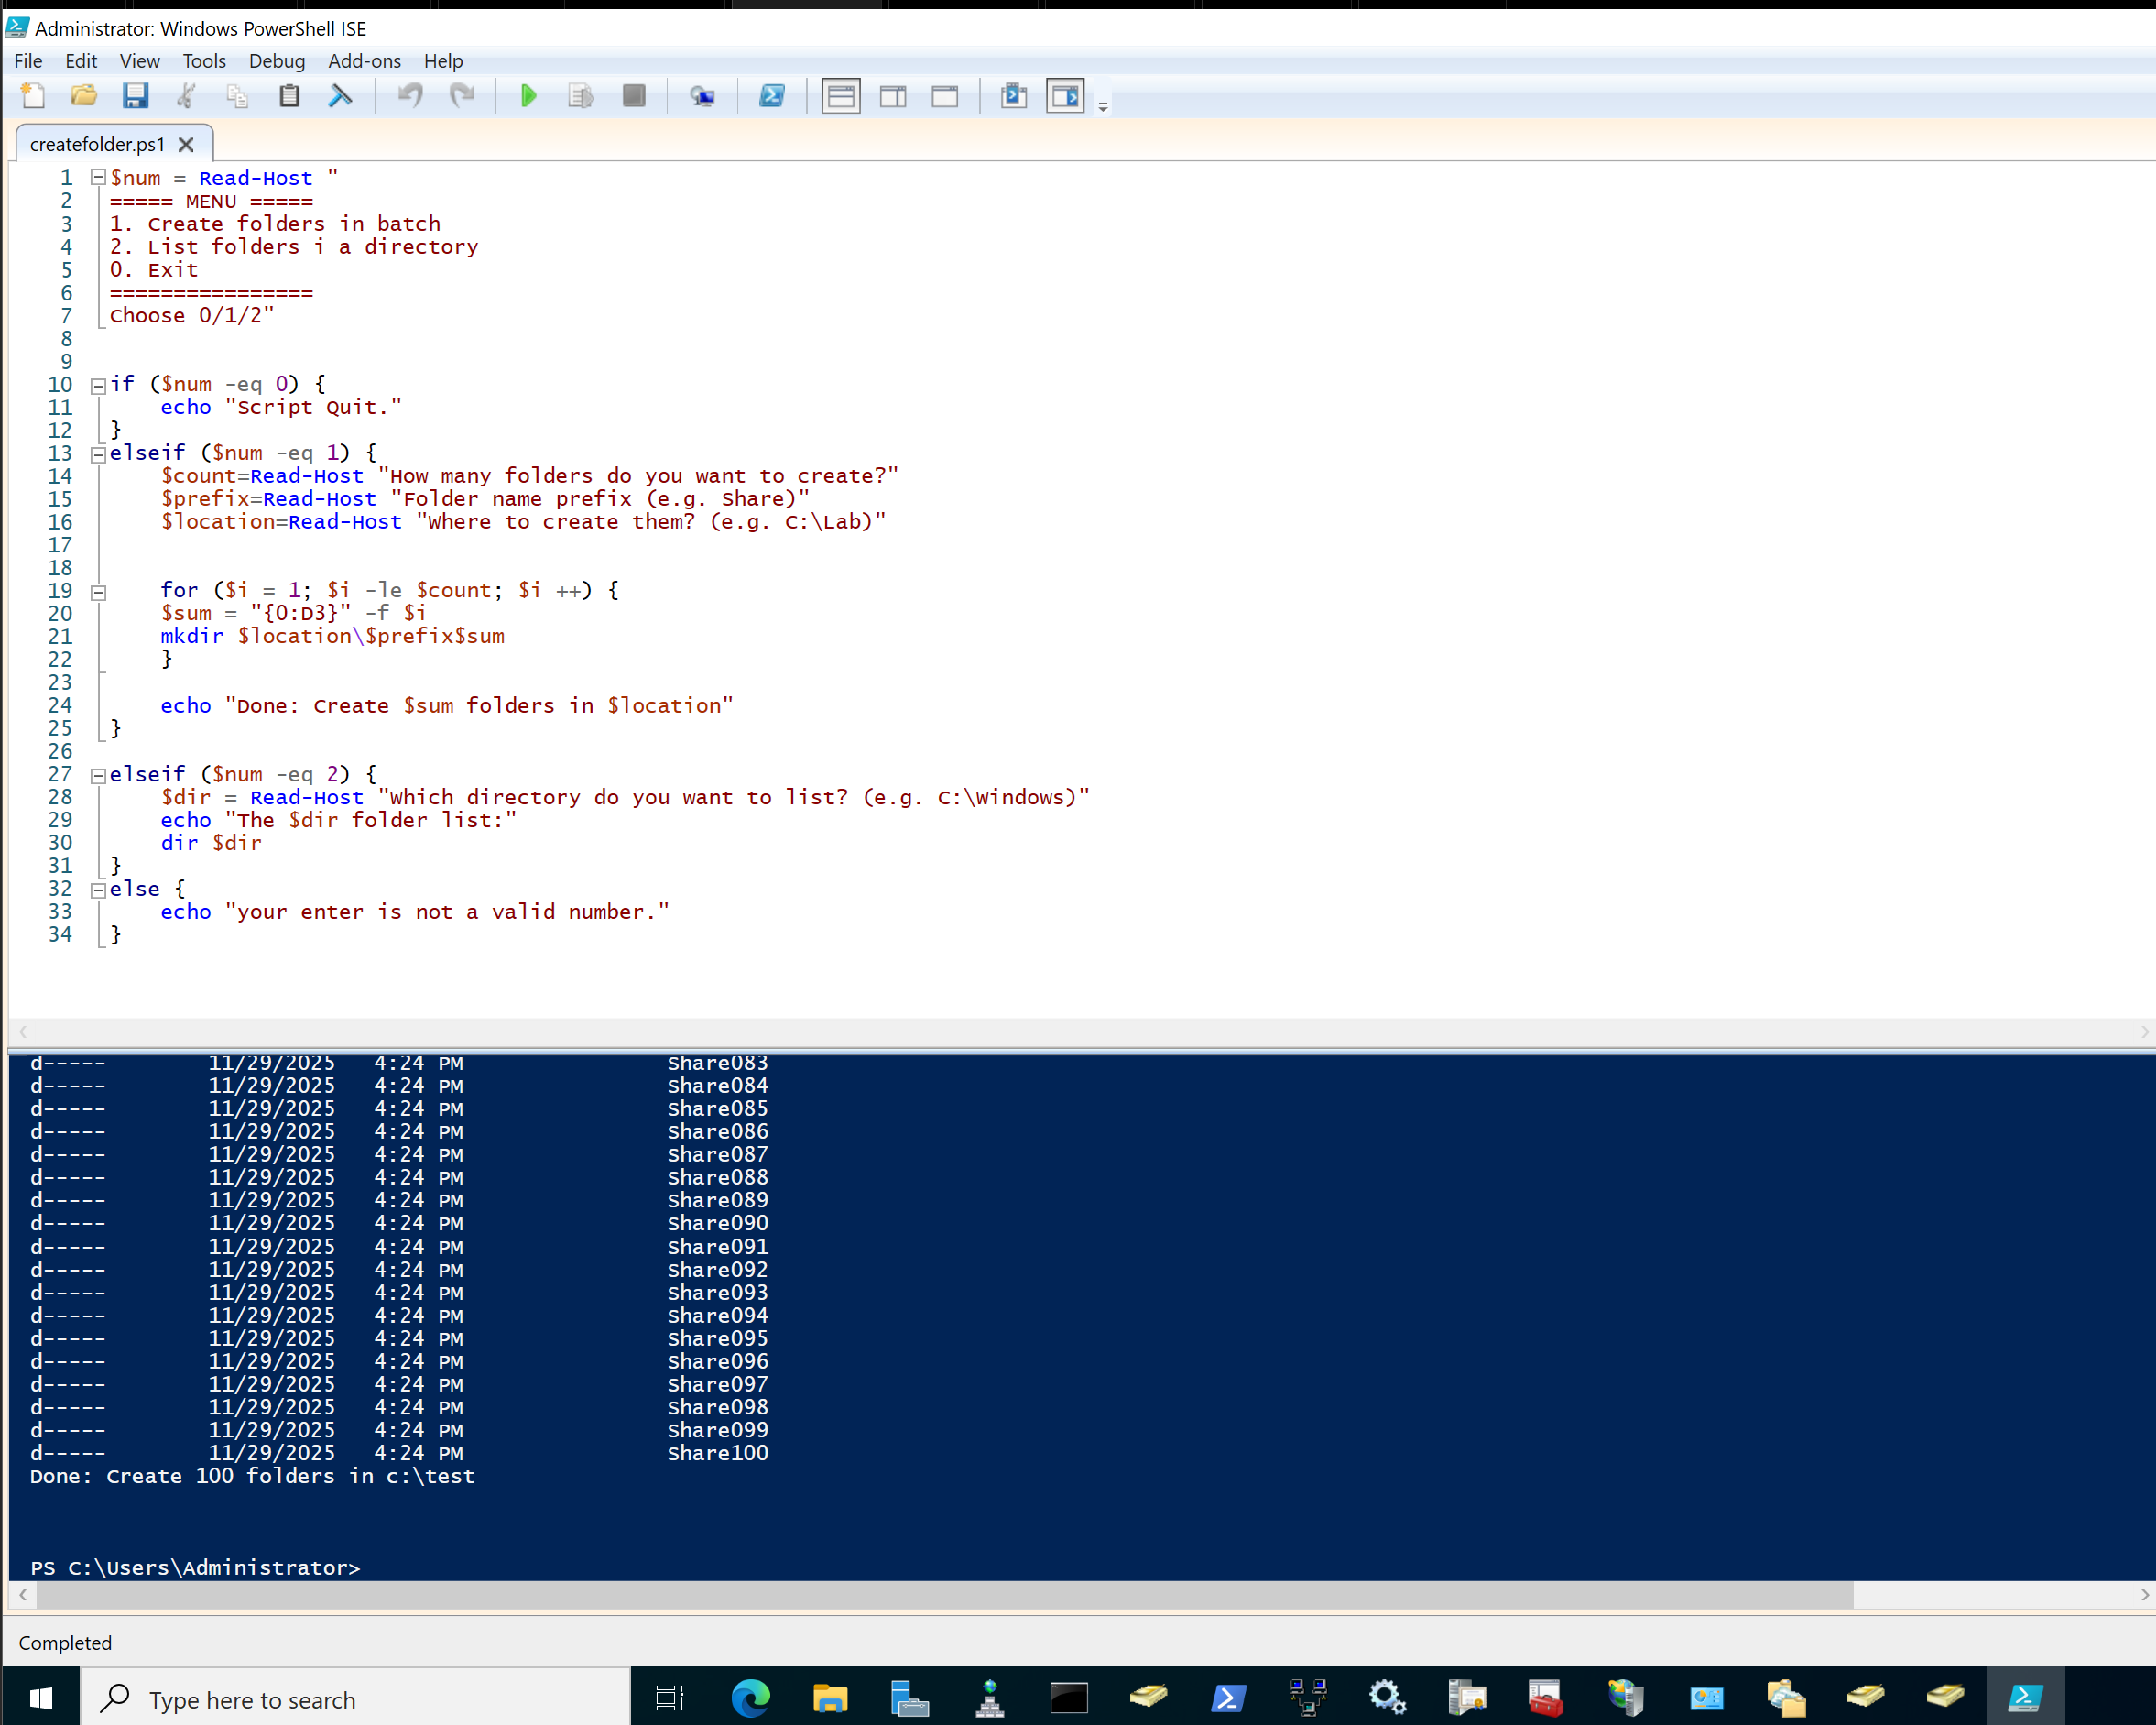Click the console horizontal scrollbar thumb
2156x1725 pixels.
[945, 1595]
